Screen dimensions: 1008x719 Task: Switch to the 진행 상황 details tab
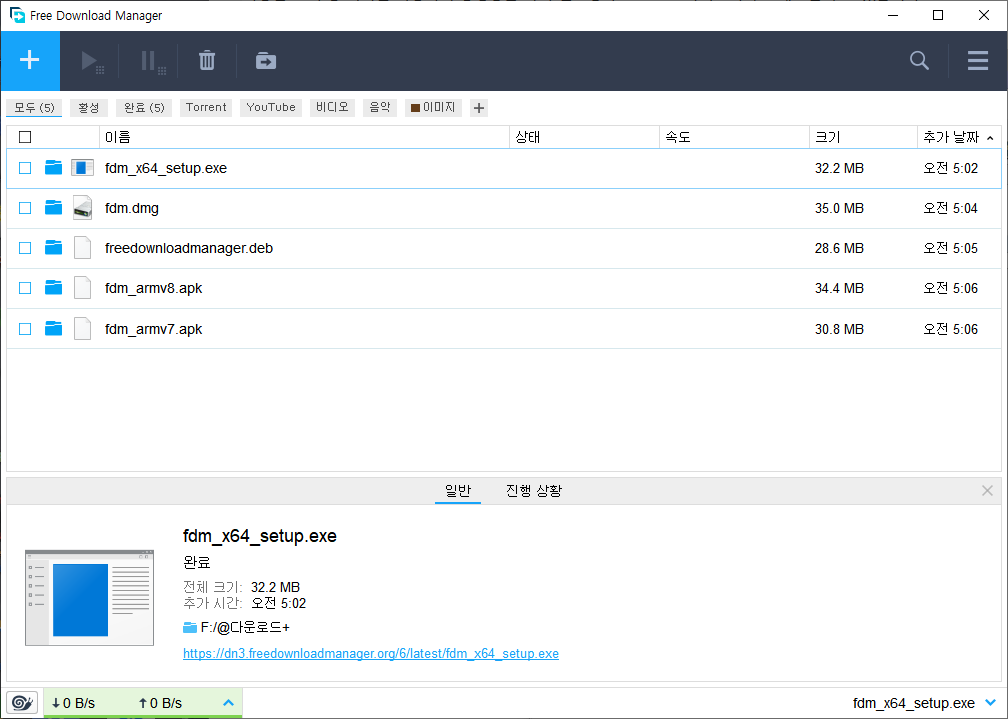(534, 491)
